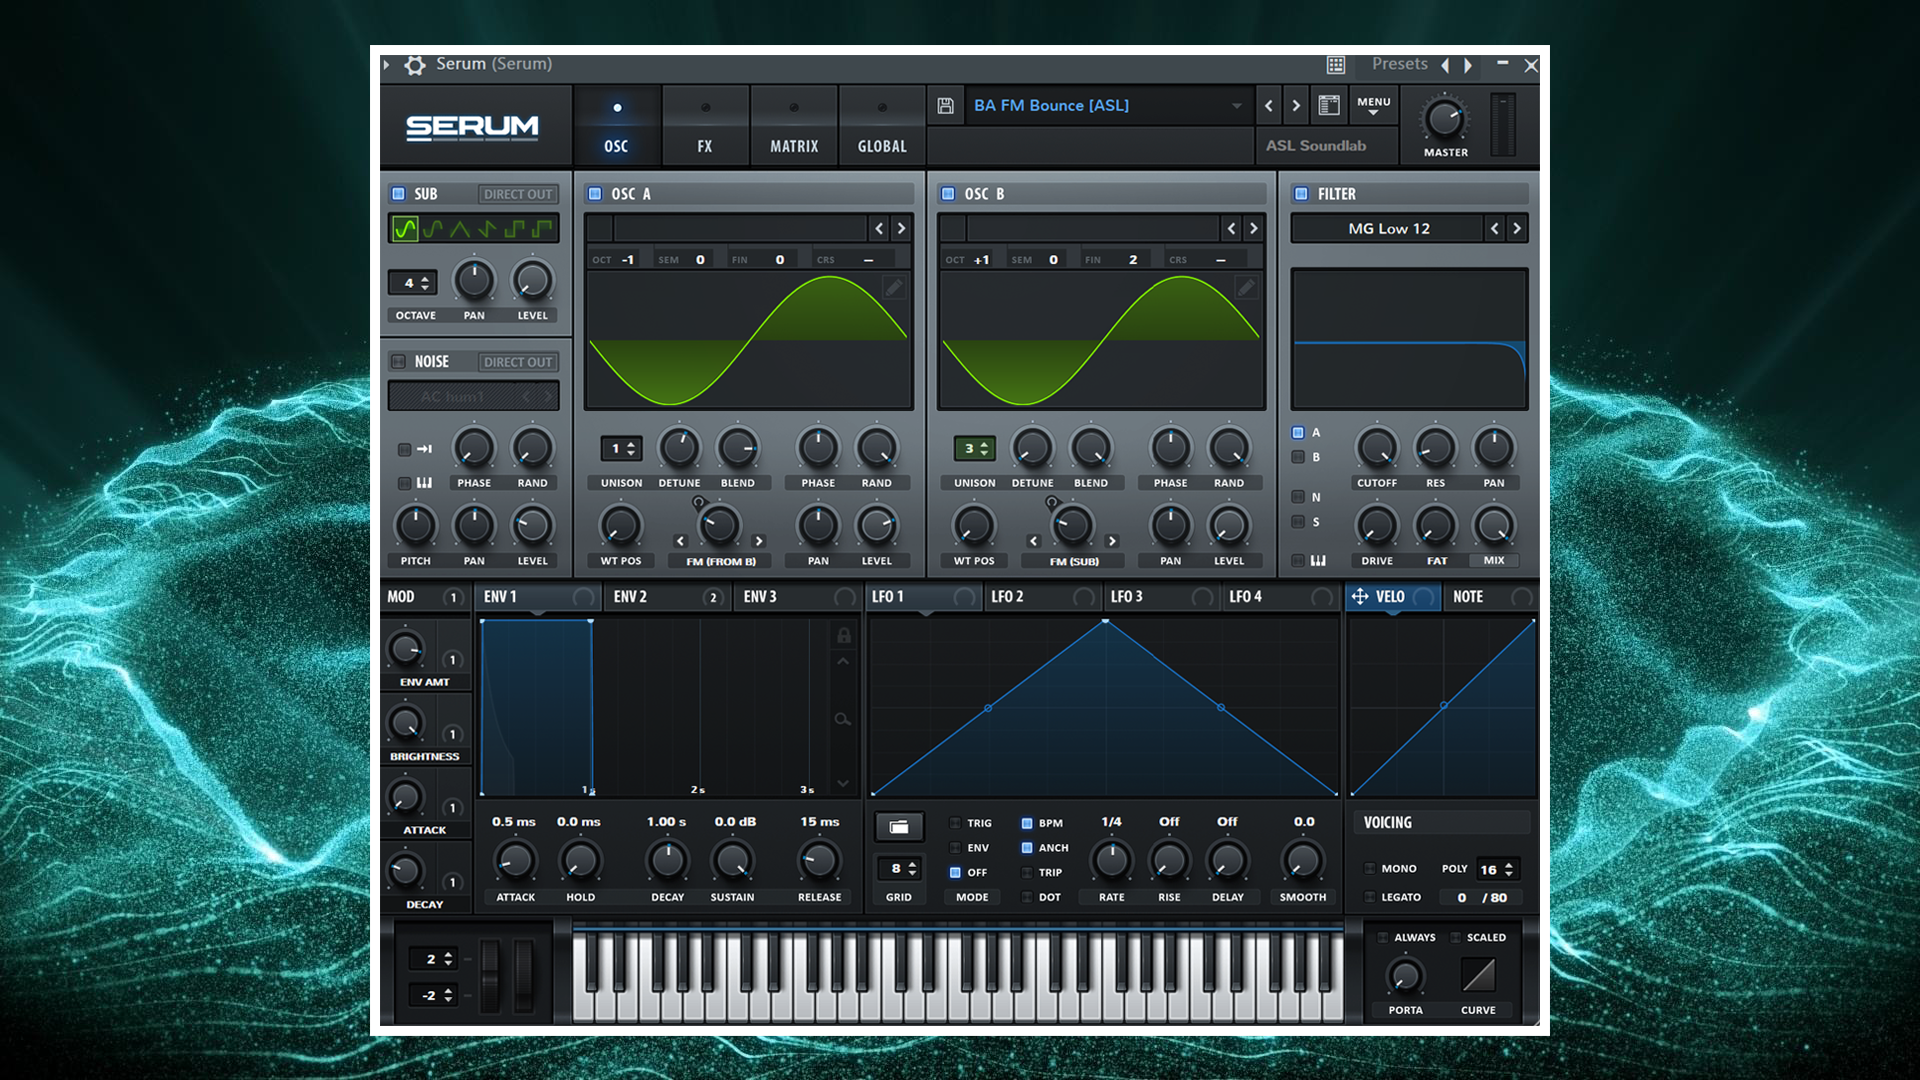Toggle the LFO BPM sync checkbox
The width and height of the screenshot is (1920, 1080).
(x=1026, y=823)
